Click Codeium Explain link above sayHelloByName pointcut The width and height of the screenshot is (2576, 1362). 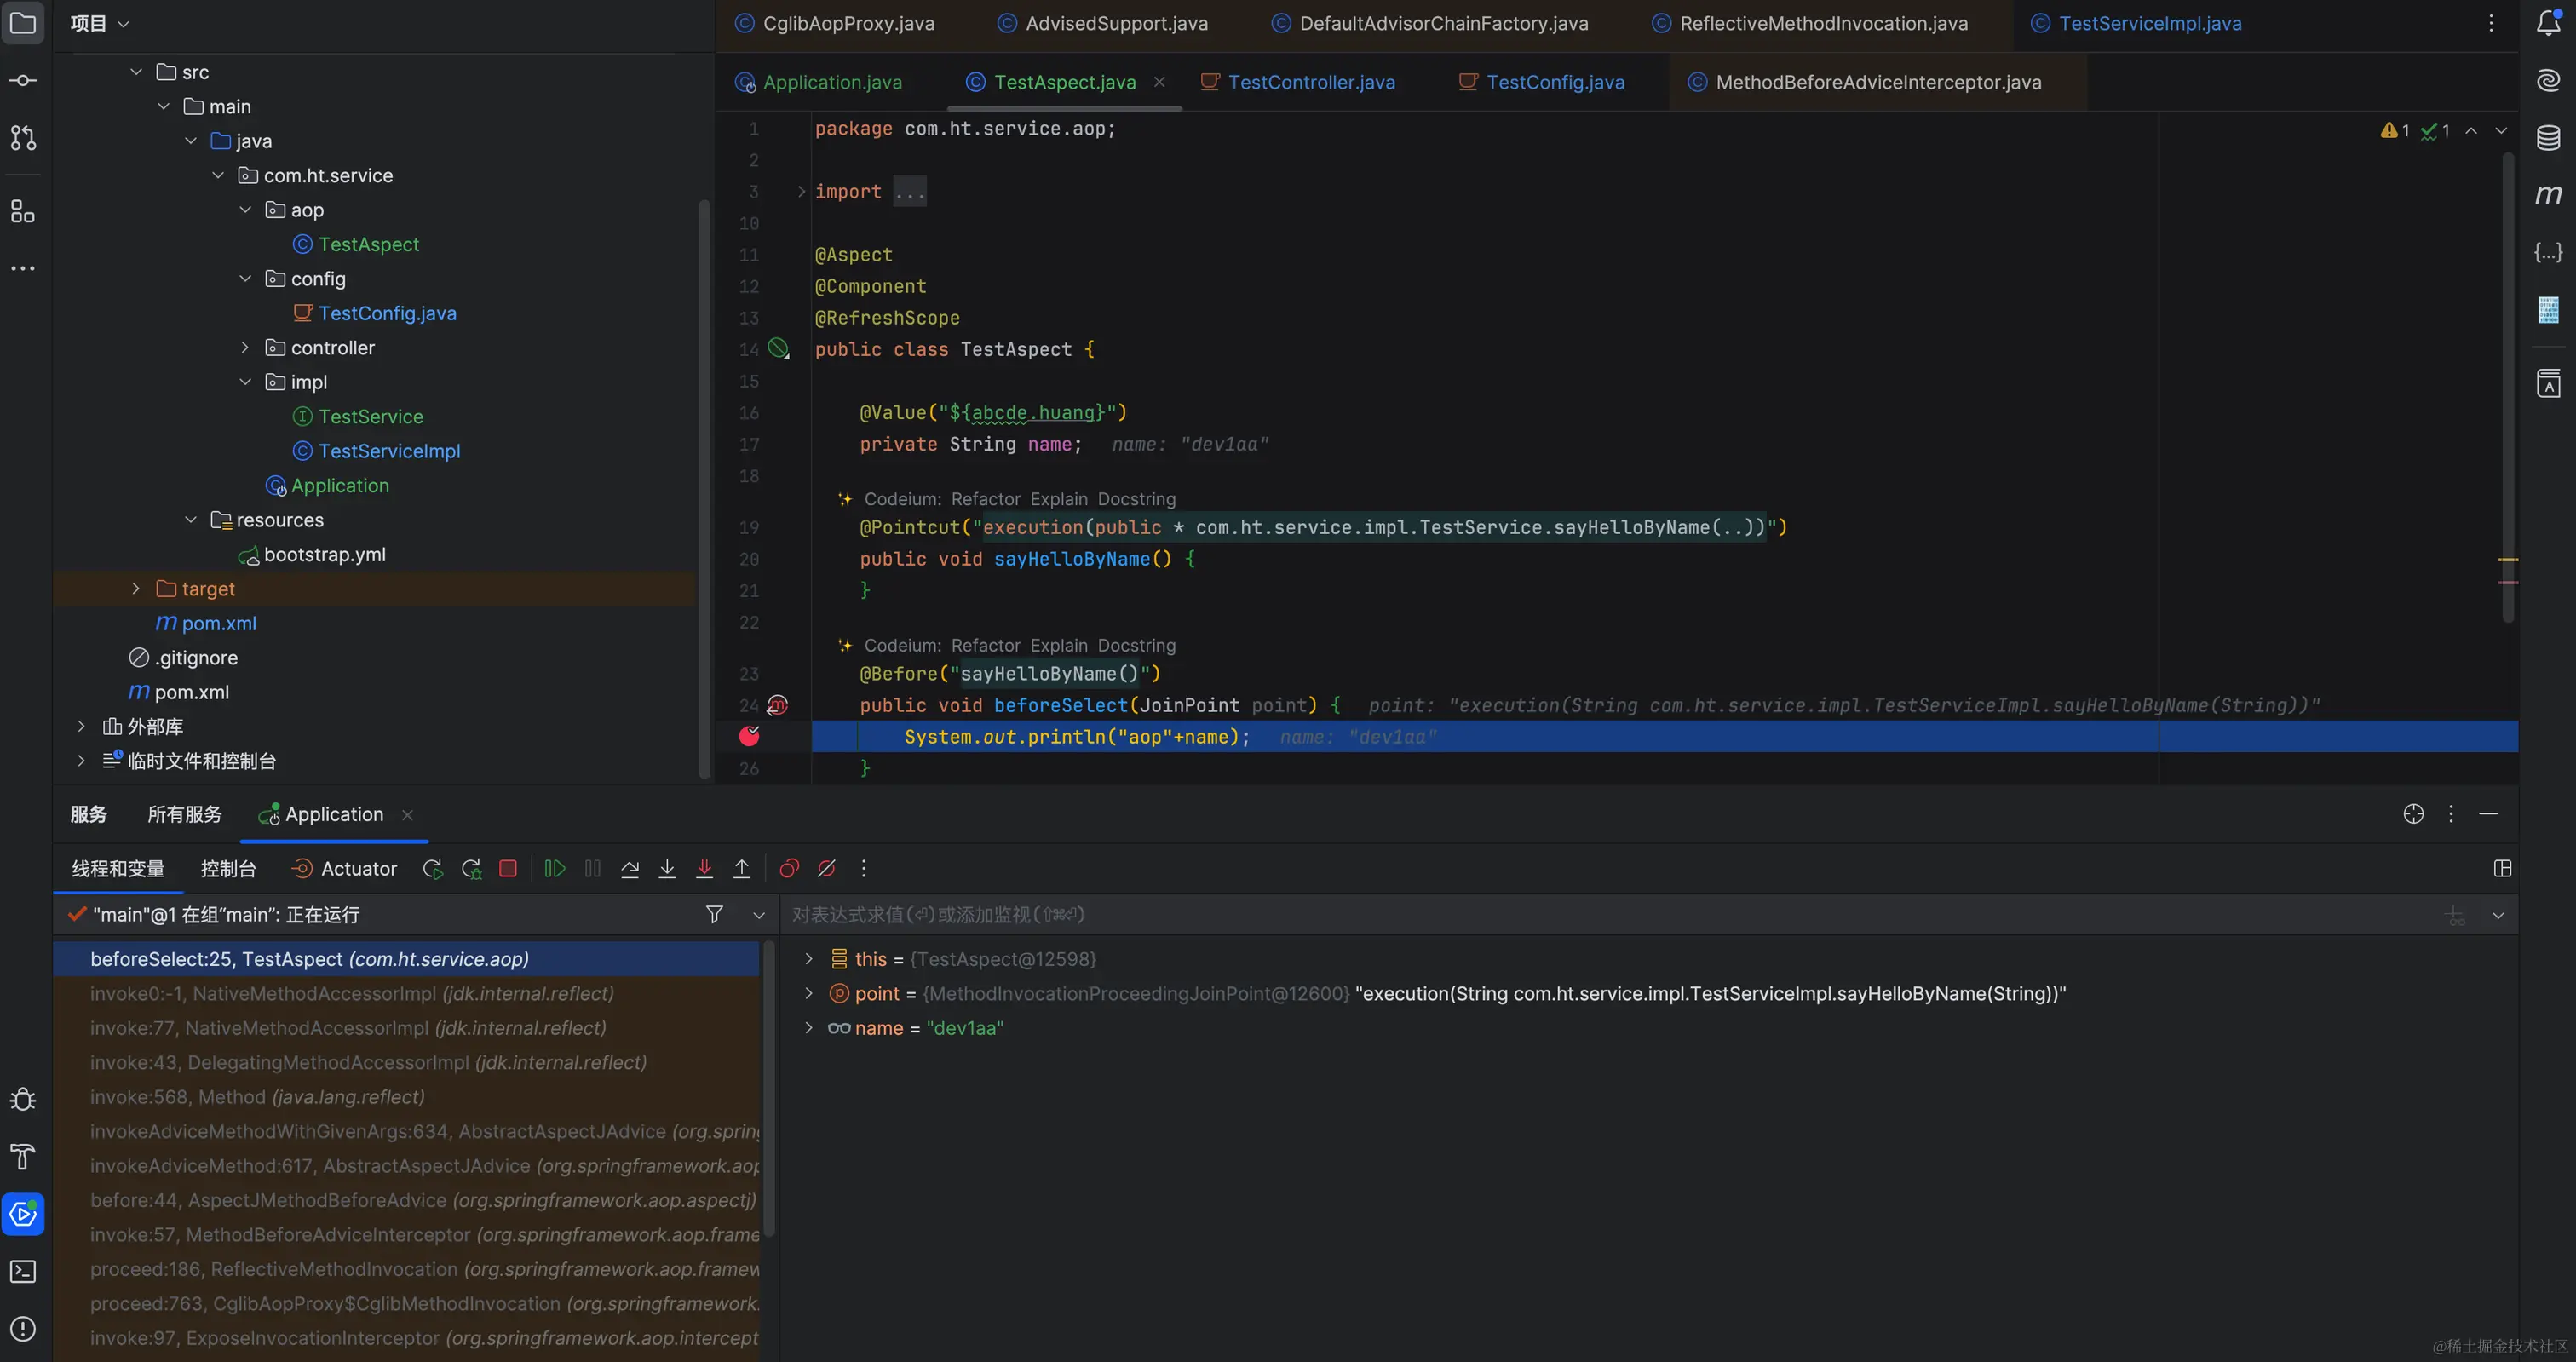[1058, 499]
